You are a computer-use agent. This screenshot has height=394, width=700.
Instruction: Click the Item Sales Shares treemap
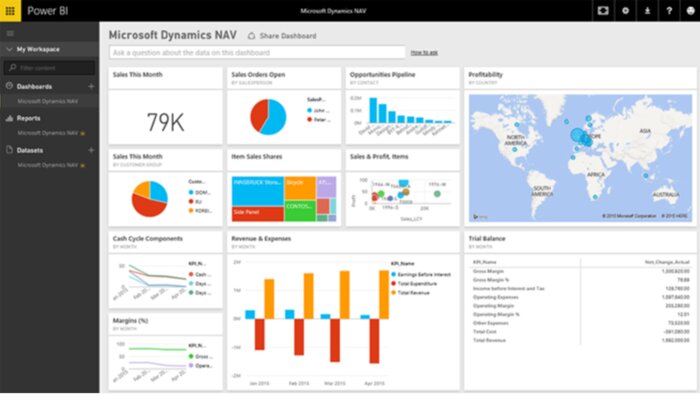[283, 199]
